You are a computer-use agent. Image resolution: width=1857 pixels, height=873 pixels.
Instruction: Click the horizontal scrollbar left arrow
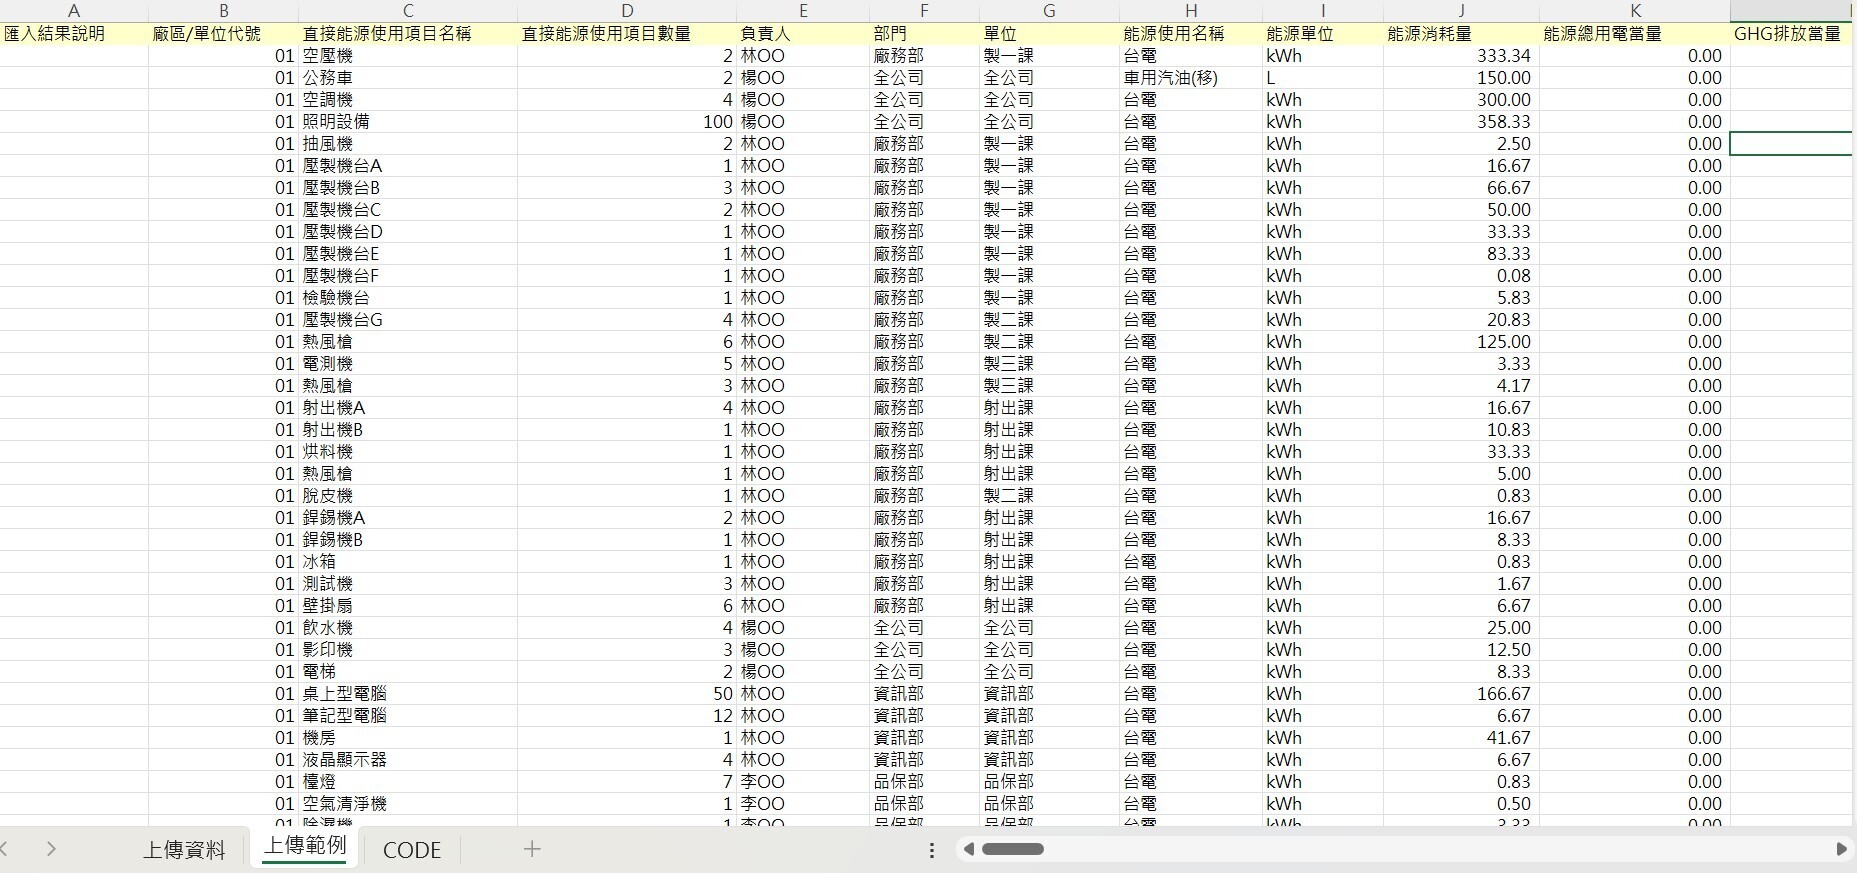click(x=968, y=849)
